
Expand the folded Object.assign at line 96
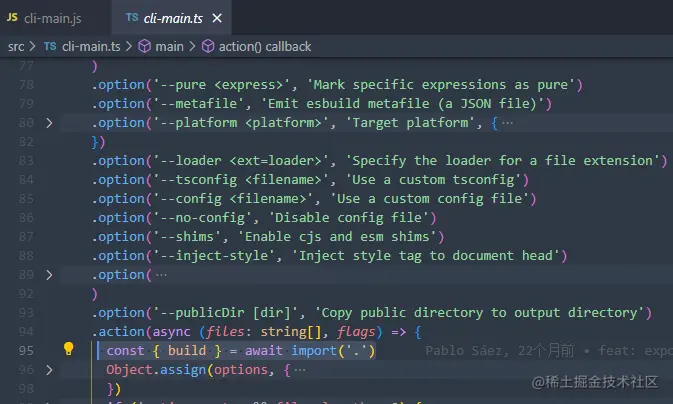(x=49, y=370)
